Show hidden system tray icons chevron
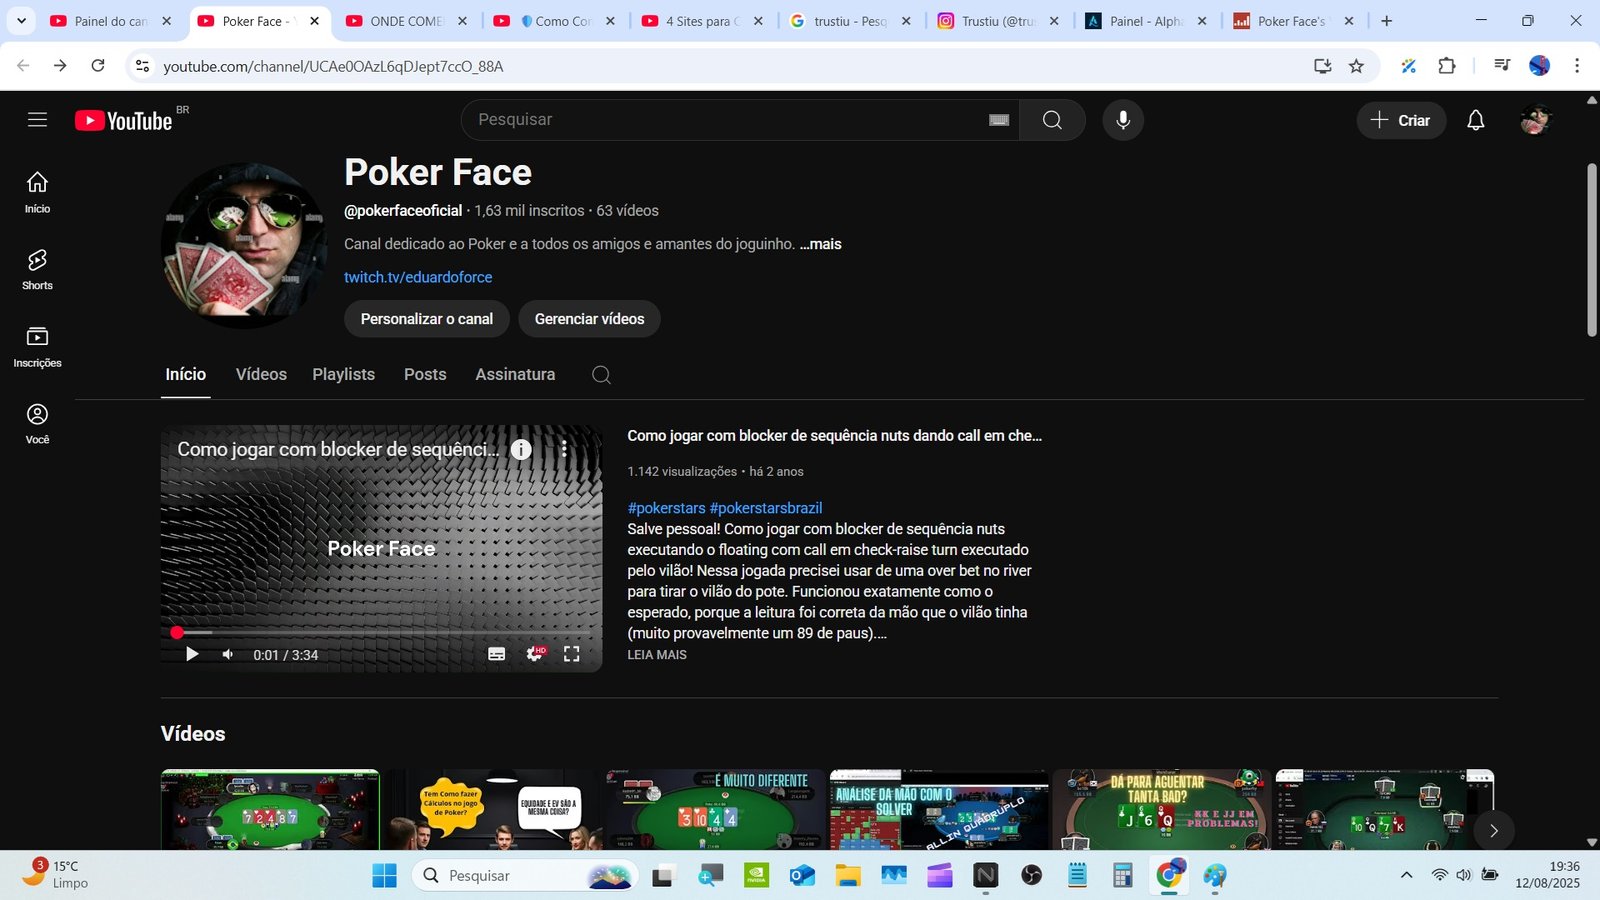The width and height of the screenshot is (1600, 900). pos(1406,875)
